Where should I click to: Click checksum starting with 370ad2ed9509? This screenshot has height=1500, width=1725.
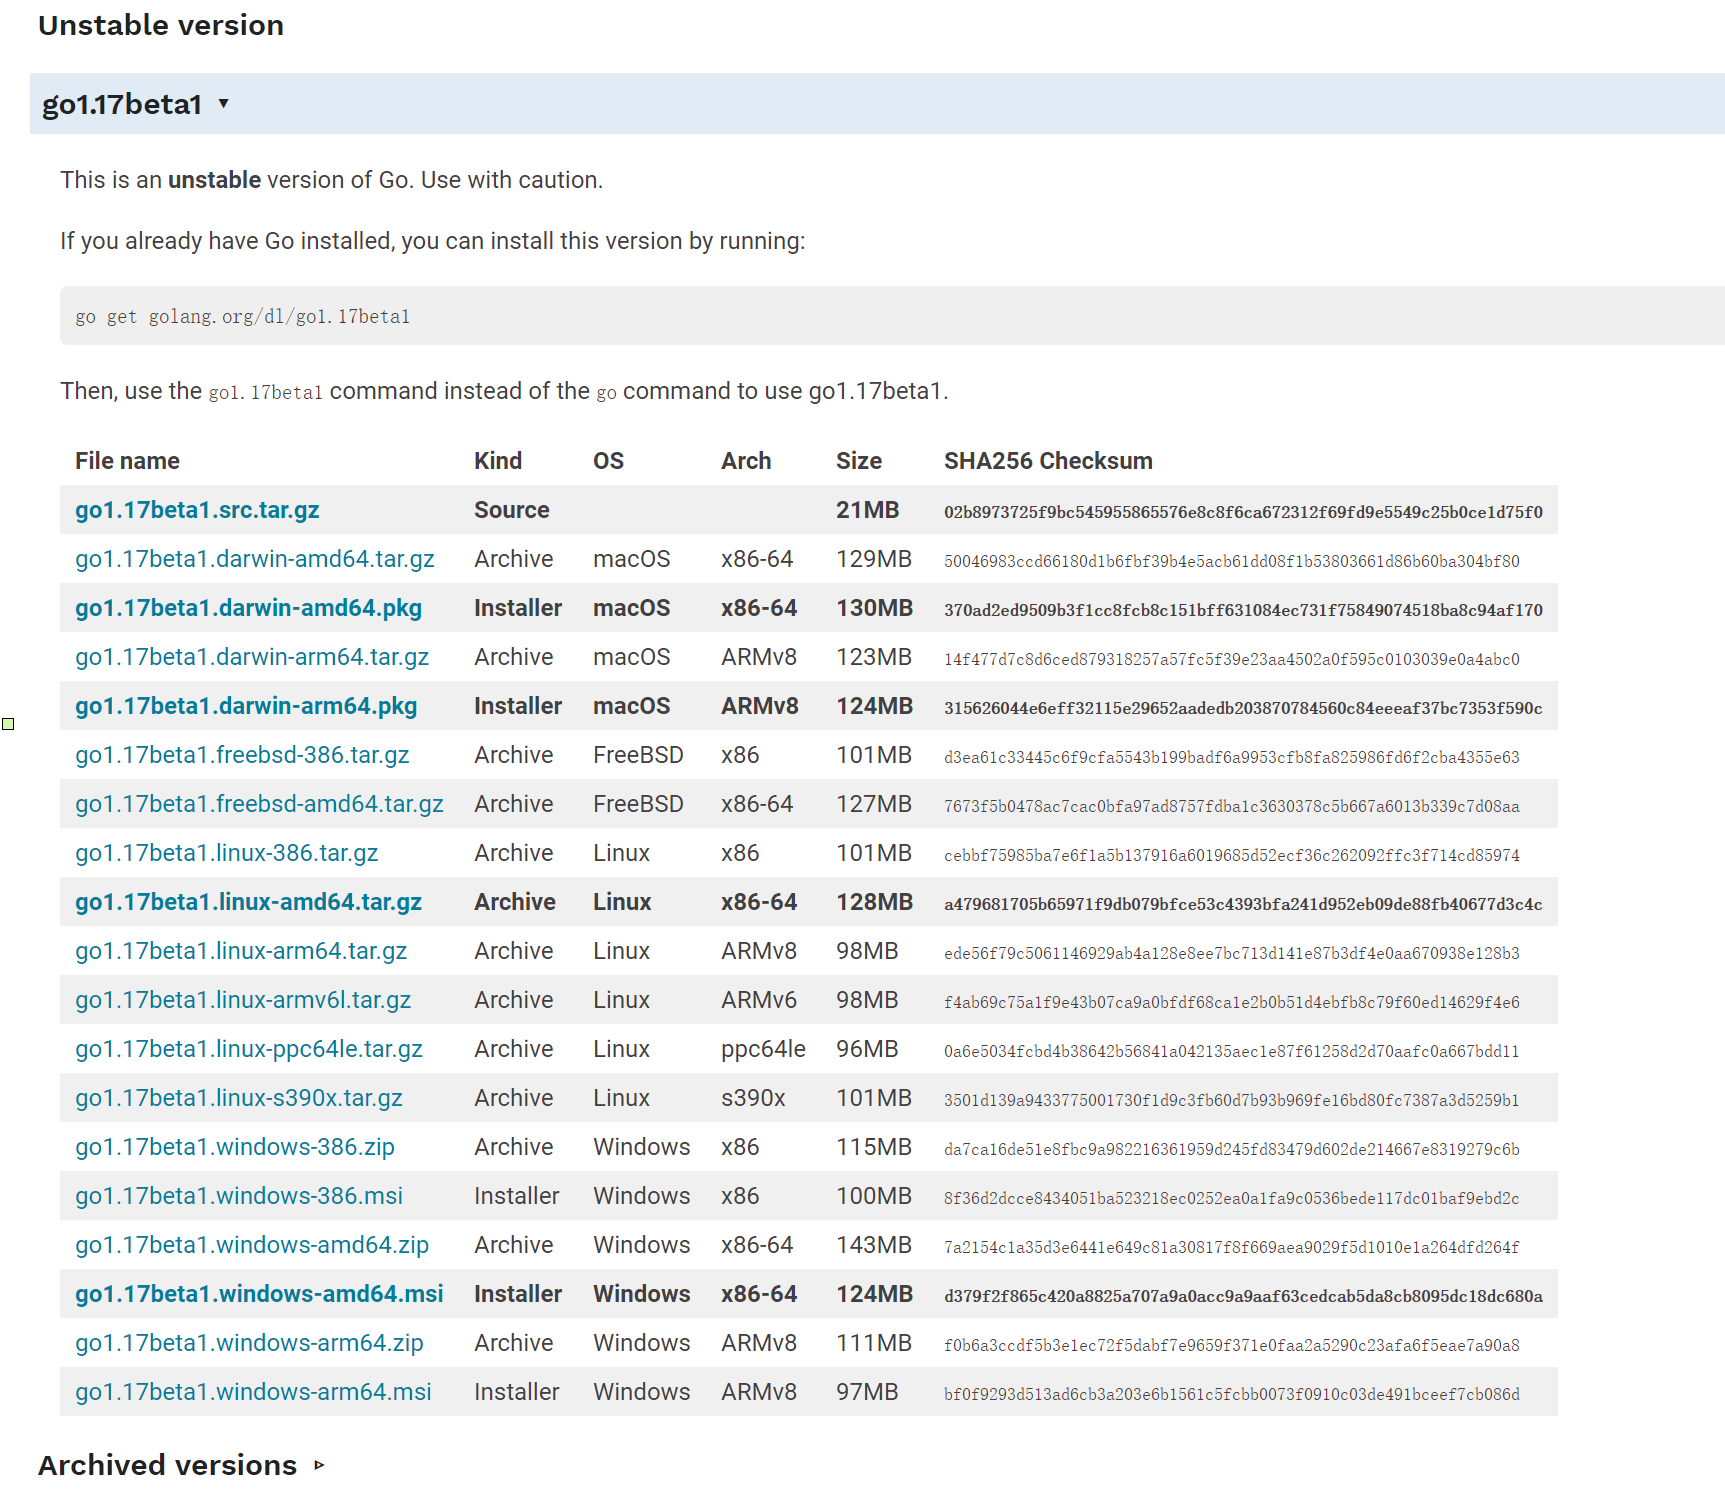[1243, 610]
